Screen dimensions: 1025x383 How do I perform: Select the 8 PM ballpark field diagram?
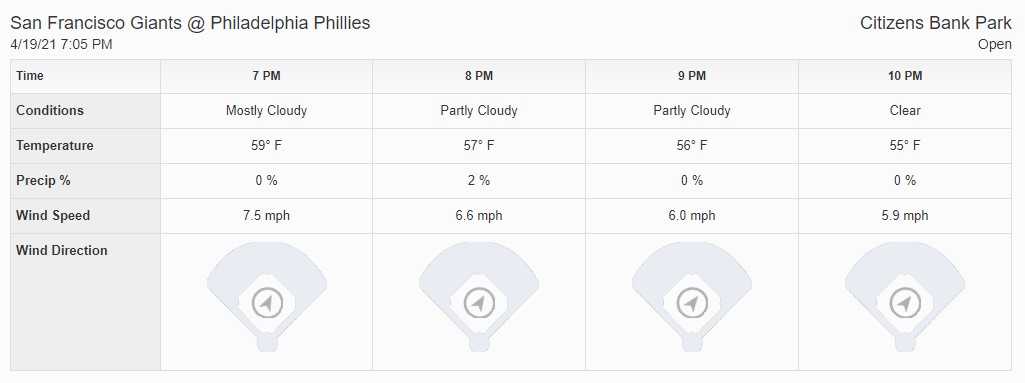(x=479, y=297)
